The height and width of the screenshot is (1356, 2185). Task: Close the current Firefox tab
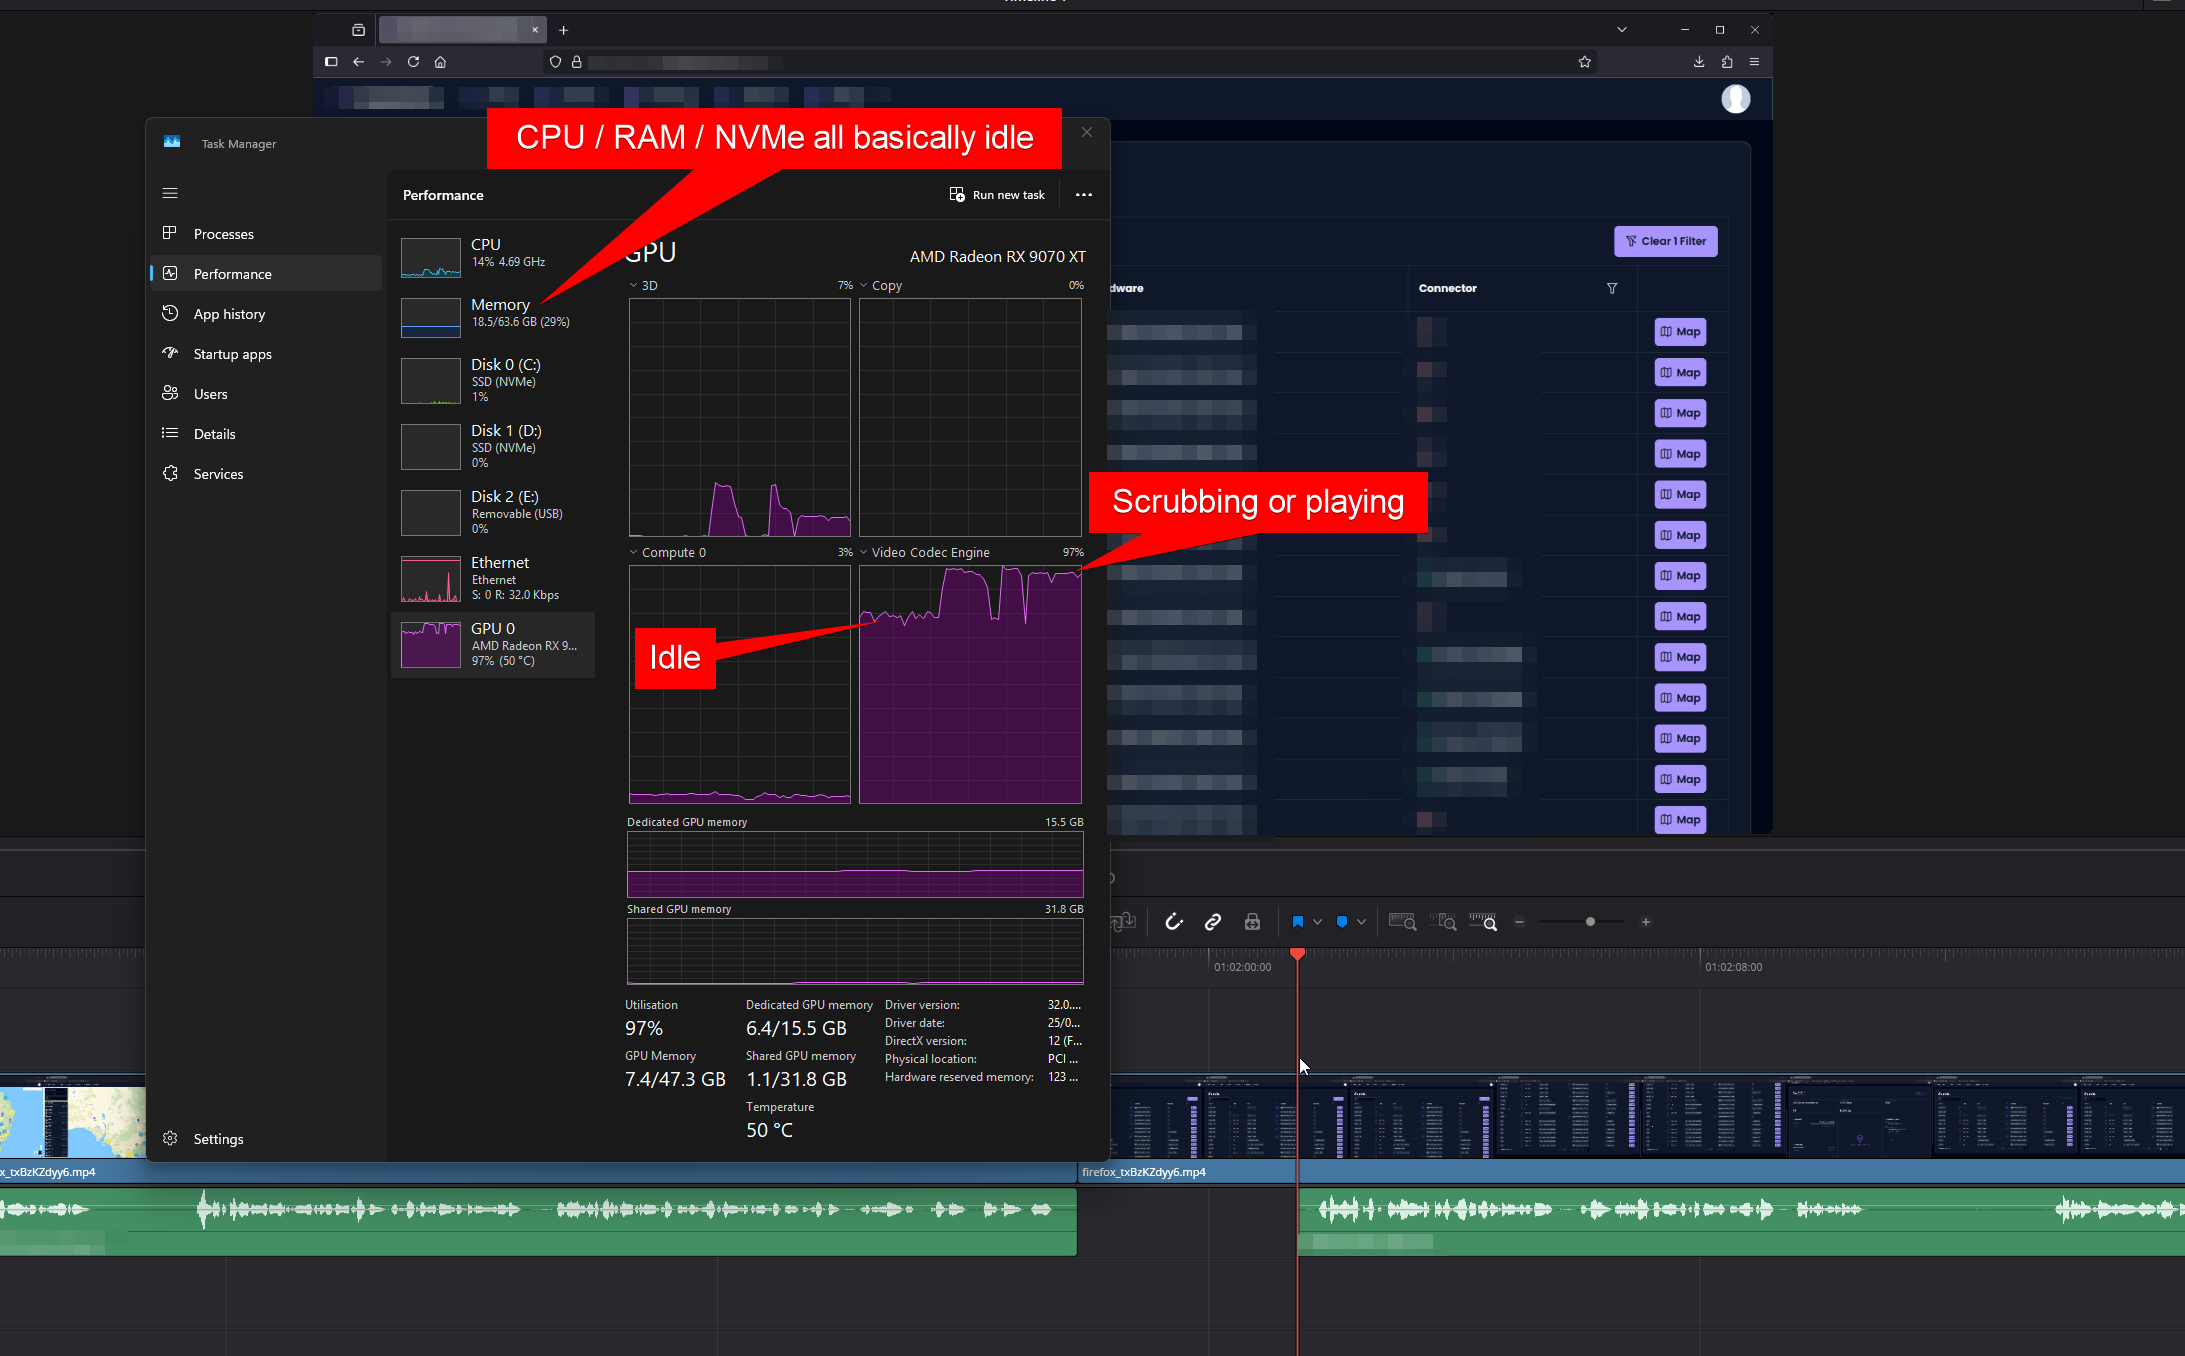[535, 30]
